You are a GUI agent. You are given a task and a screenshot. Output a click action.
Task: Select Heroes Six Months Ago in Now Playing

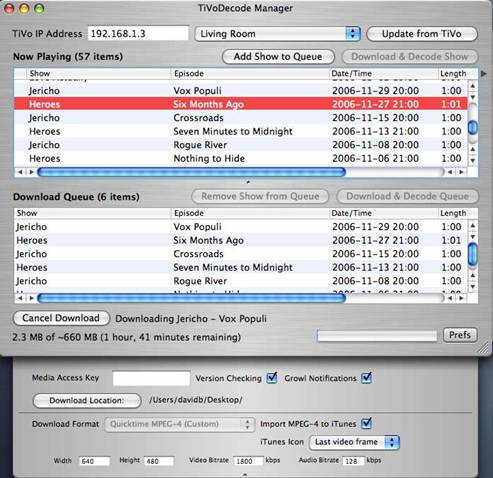pos(241,104)
